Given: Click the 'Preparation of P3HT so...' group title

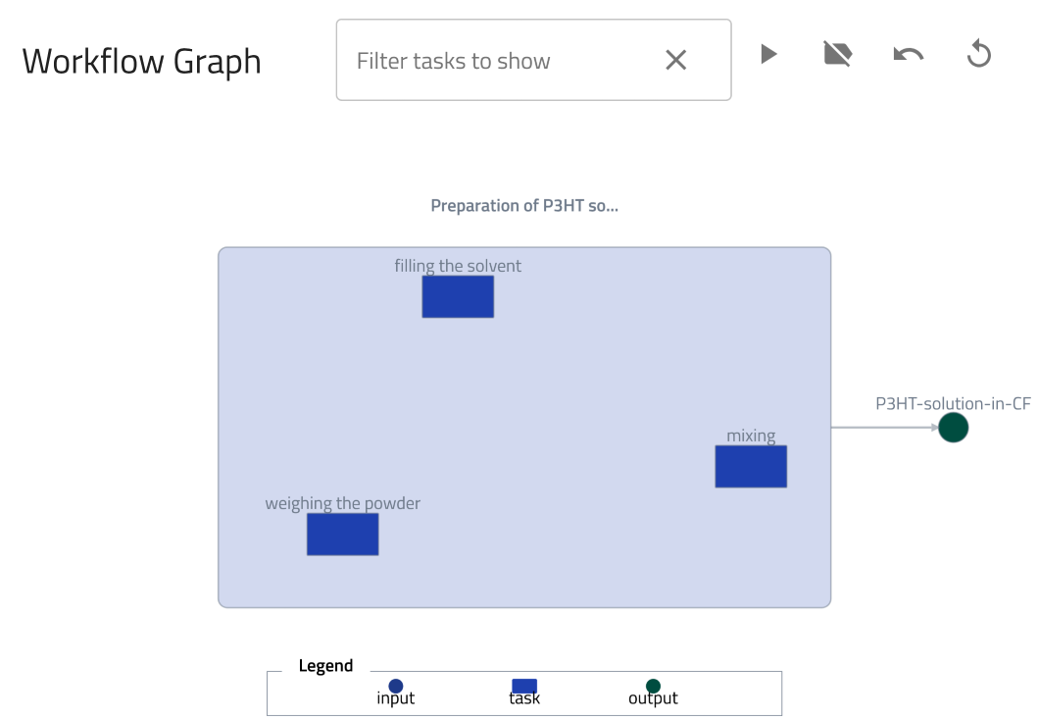Looking at the screenshot, I should (525, 206).
